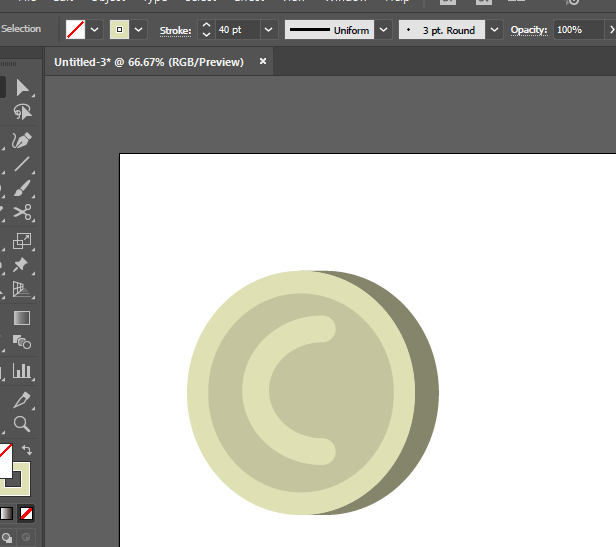Open the 3 pt. Round brush dropdown
The image size is (616, 547).
[x=494, y=30]
